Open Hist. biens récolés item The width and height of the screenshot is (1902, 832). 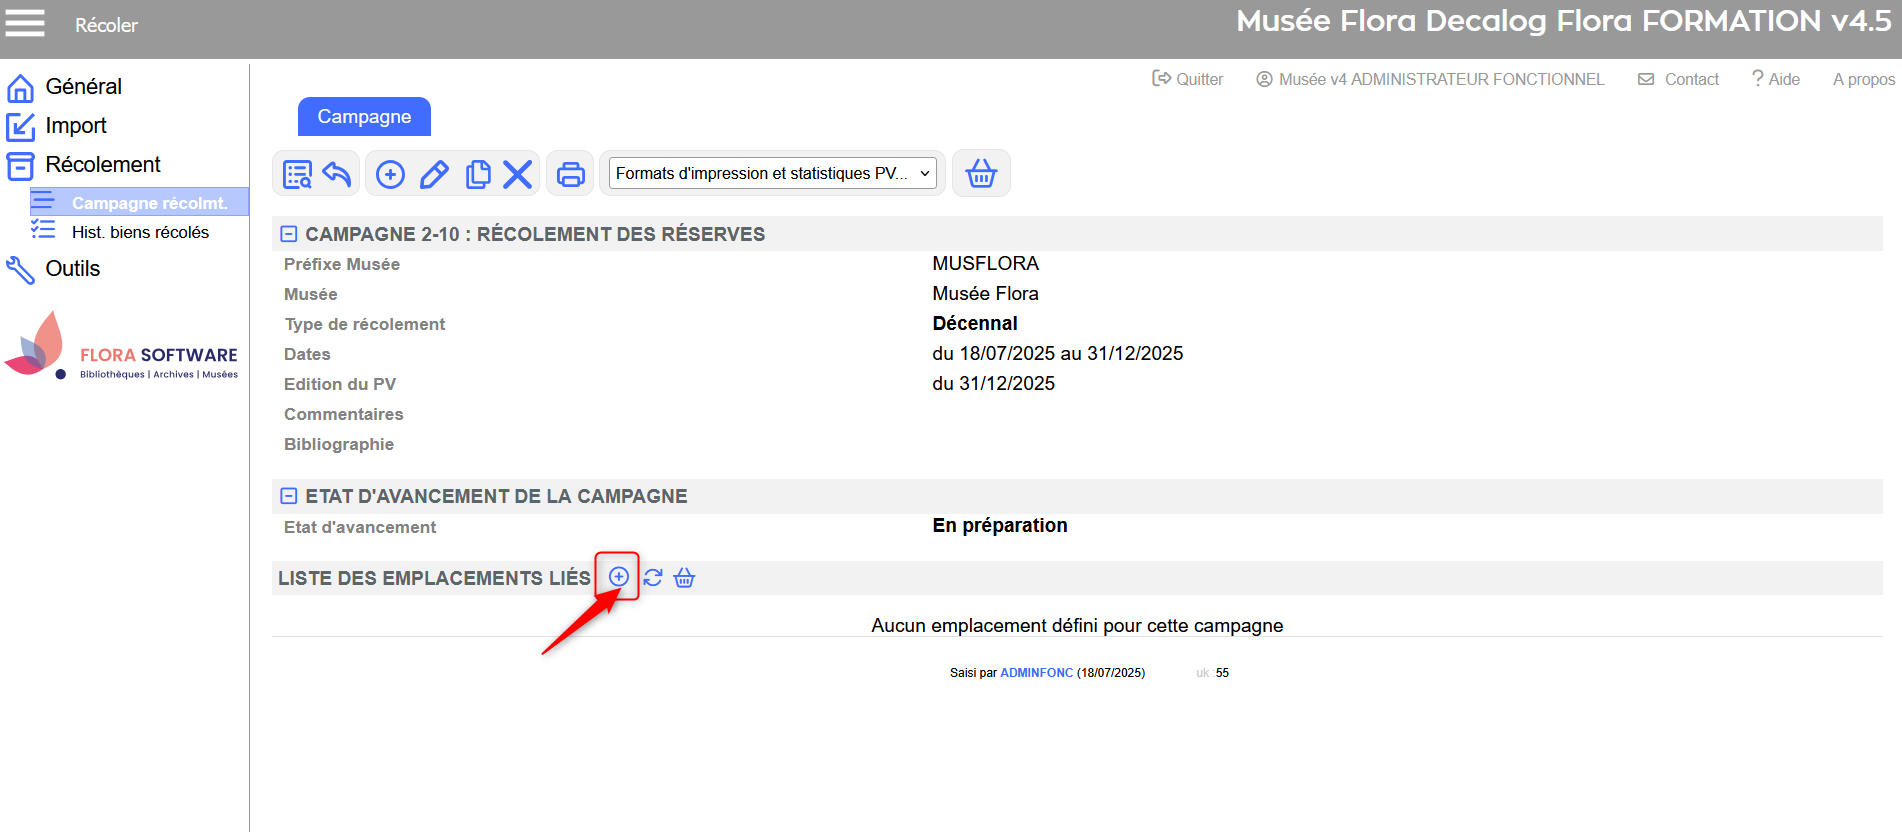click(140, 232)
